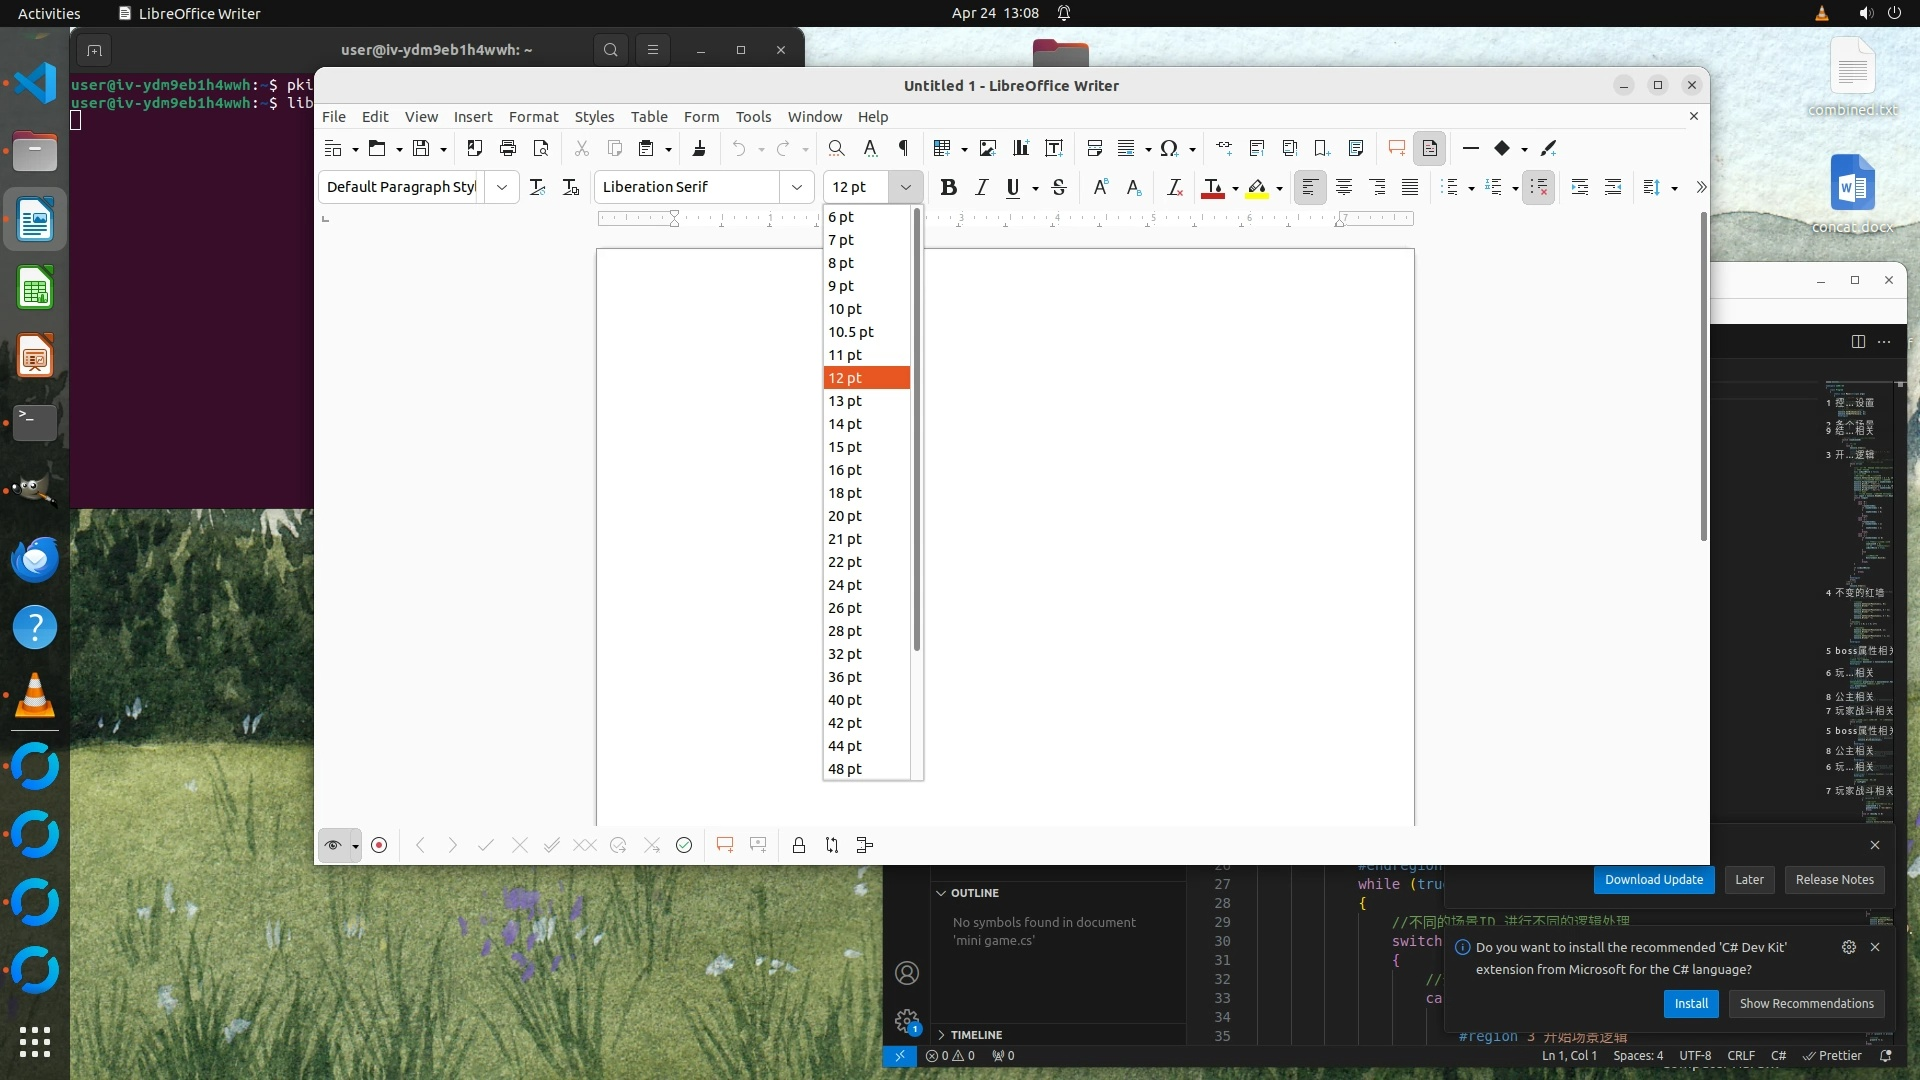Open the Table menu
Screen dimensions: 1920x1080
pyautogui.click(x=648, y=117)
